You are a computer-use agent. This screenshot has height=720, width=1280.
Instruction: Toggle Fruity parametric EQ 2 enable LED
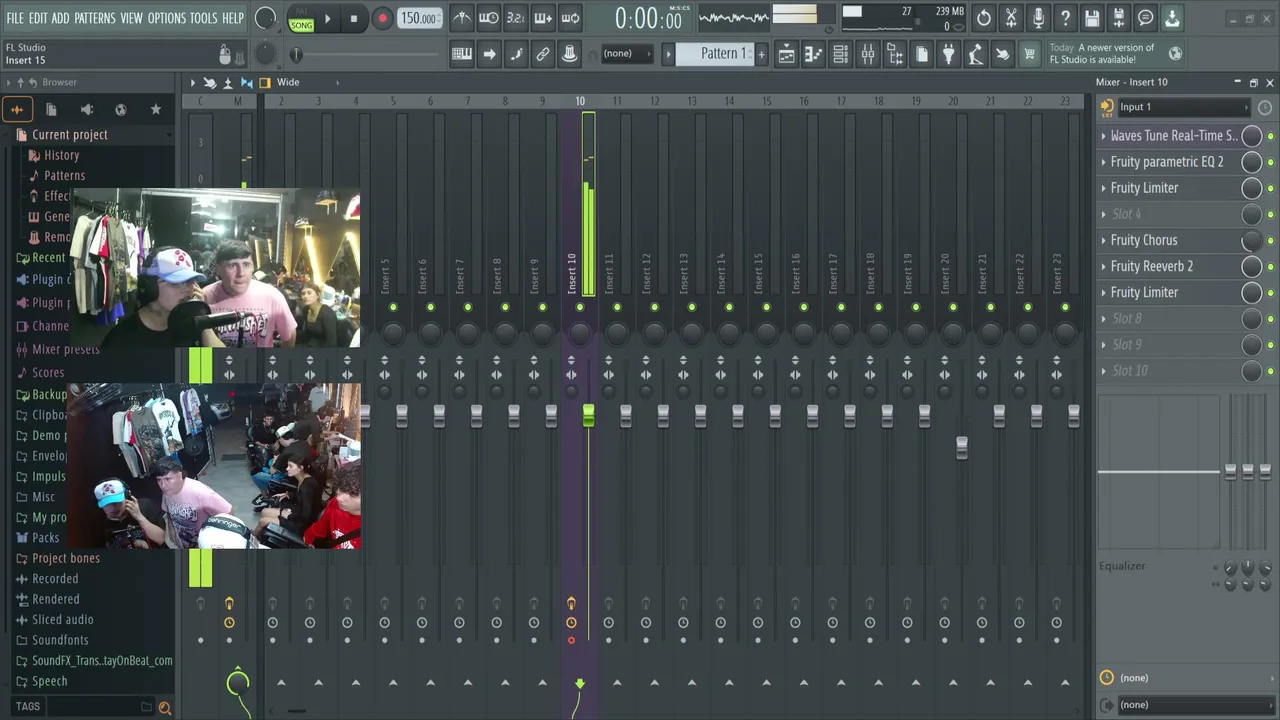(x=1271, y=162)
